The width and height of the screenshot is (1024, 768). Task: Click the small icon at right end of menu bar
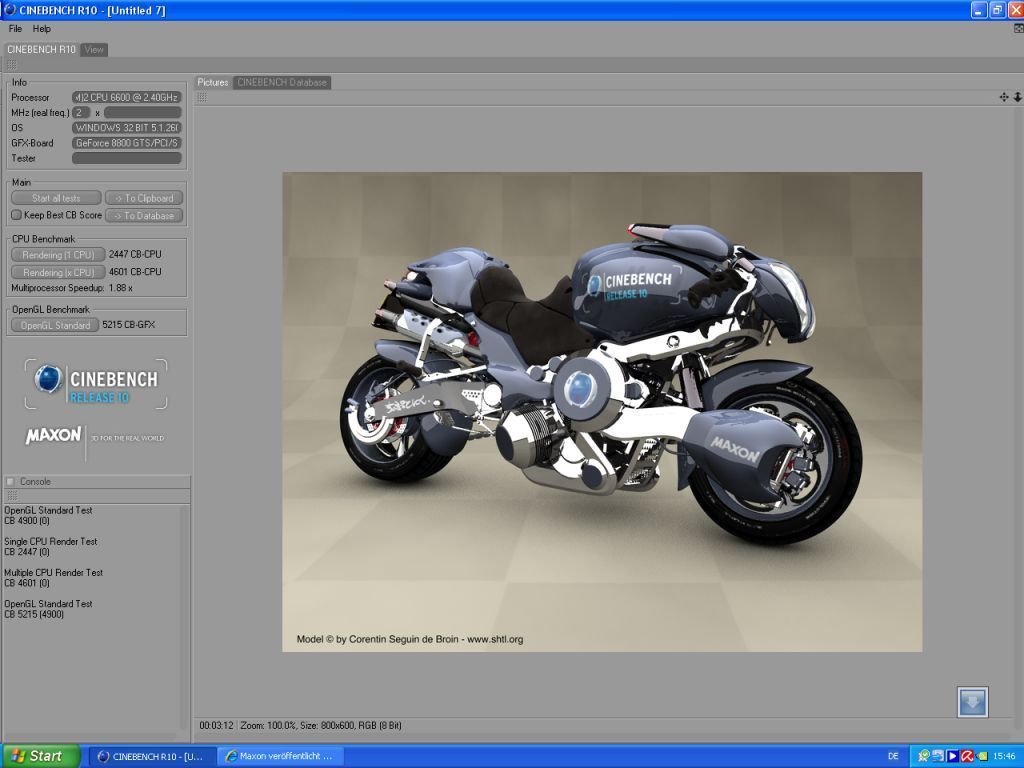pos(1018,29)
